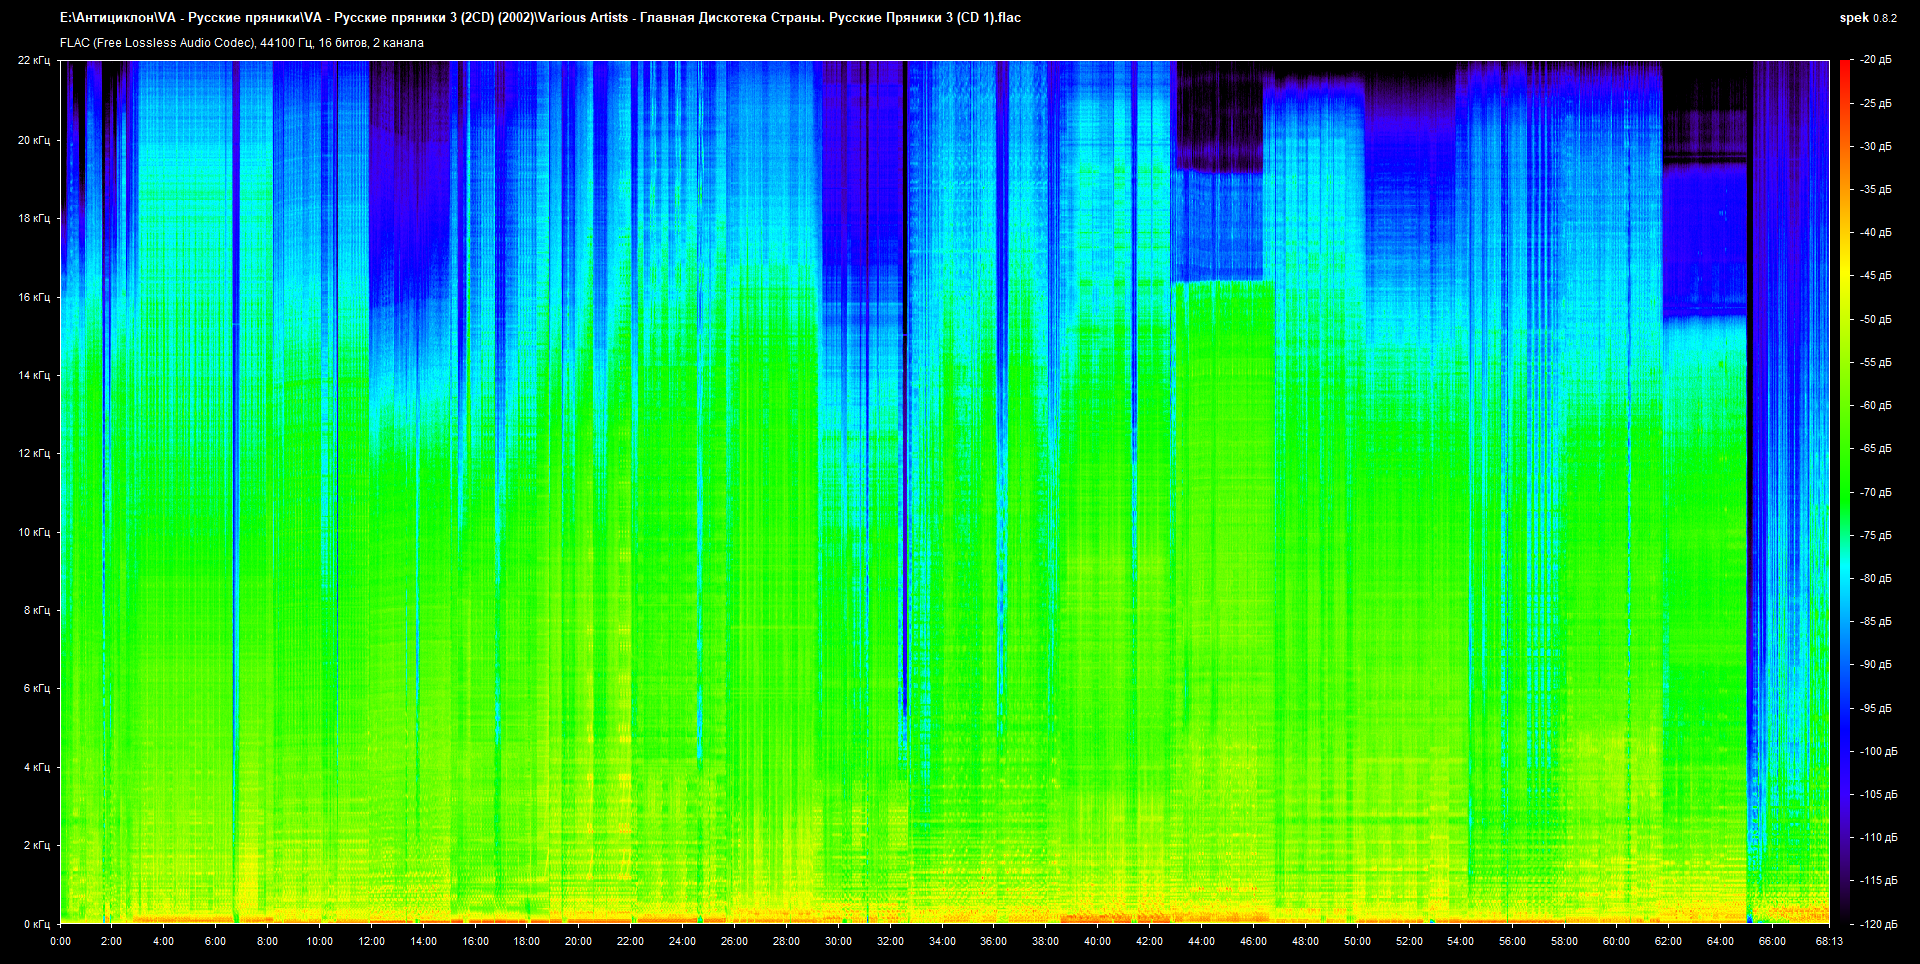Click the 0:00 time axis marker
Viewport: 1920px width, 964px height.
(x=60, y=941)
